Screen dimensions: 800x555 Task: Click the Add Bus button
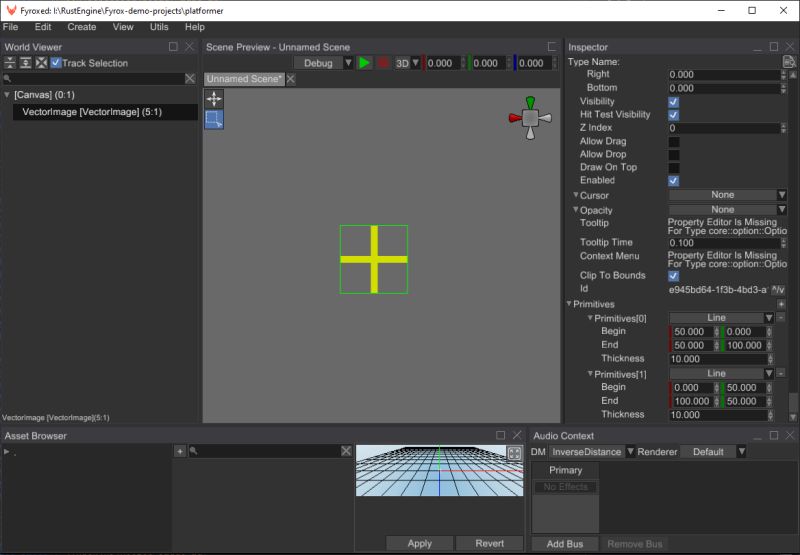pos(565,544)
